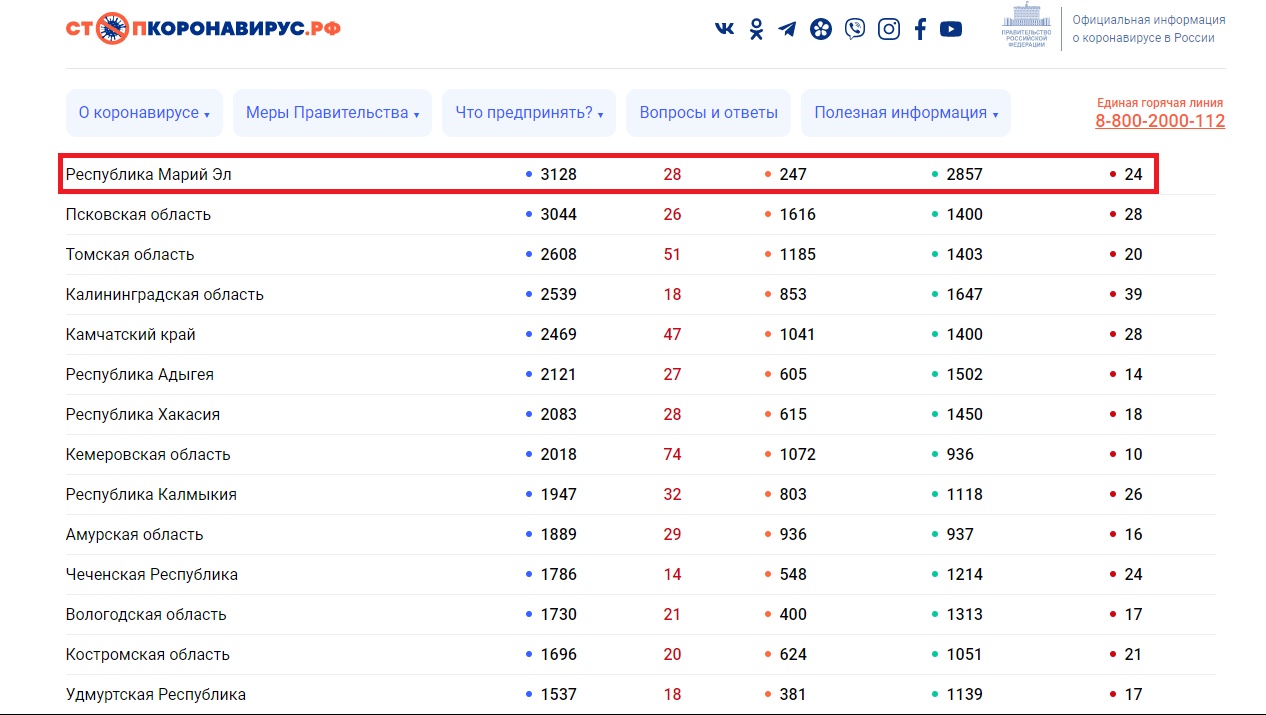Click the Instagram camera icon
Image resolution: width=1266 pixels, height=715 pixels.
888,29
